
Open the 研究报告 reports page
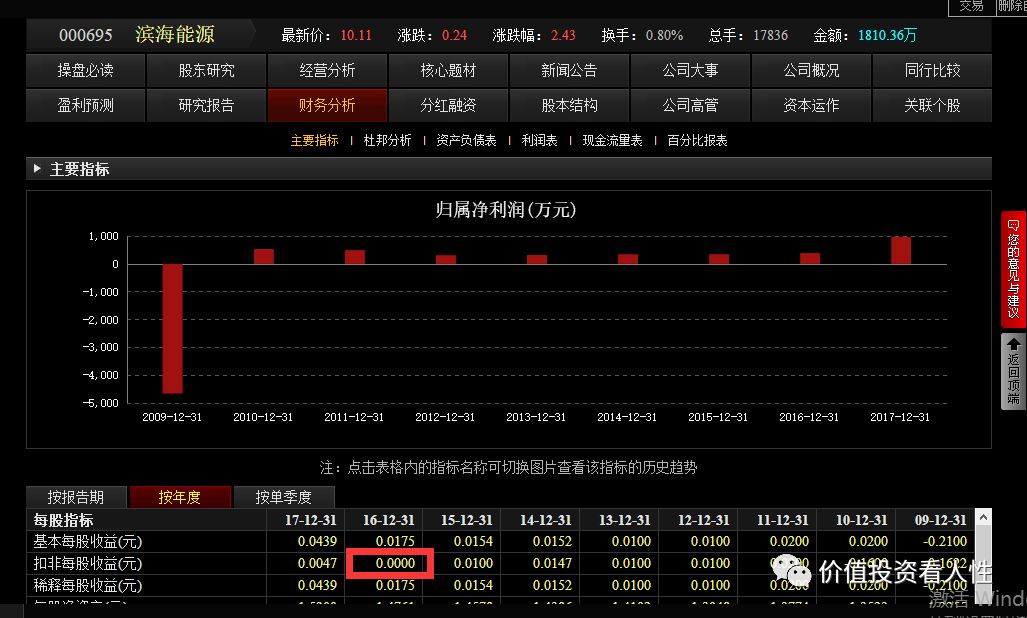(x=206, y=105)
